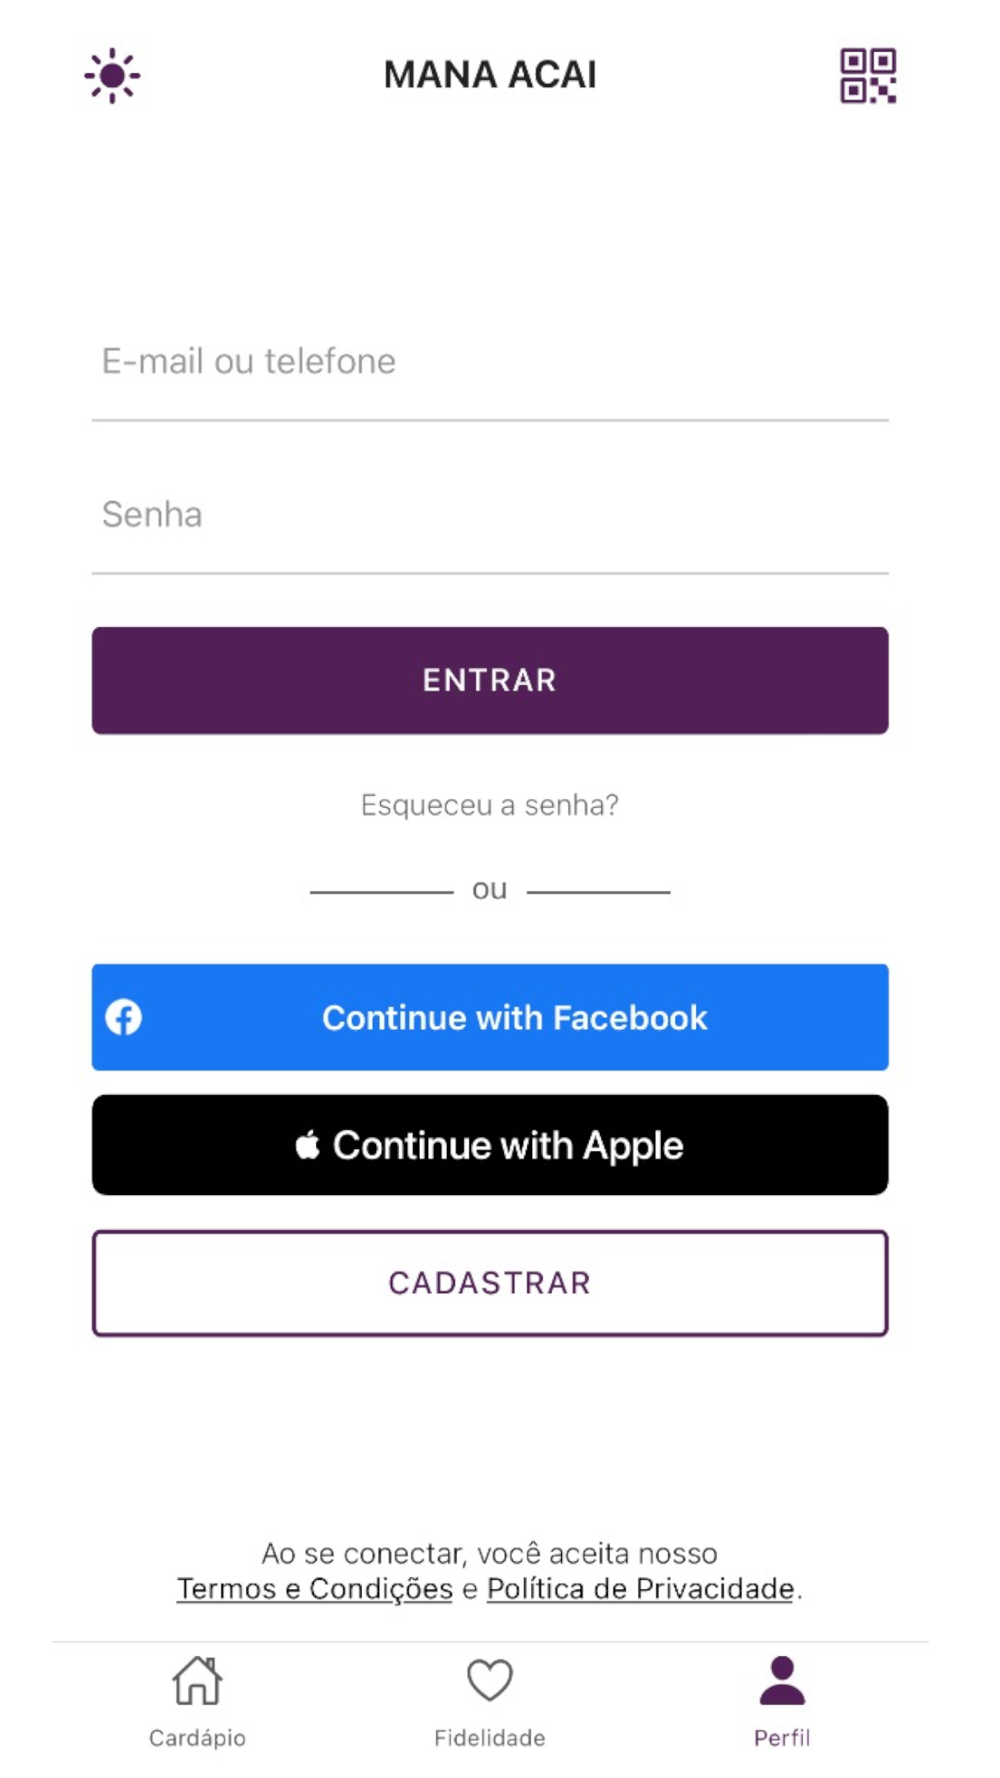Image resolution: width=1000 pixels, height=1778 pixels.
Task: Click the ENTRAR button
Action: pyautogui.click(x=490, y=680)
